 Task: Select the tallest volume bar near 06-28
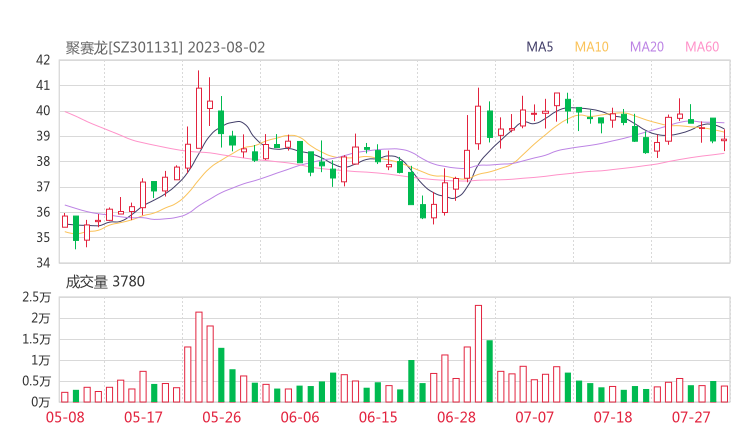click(x=479, y=354)
